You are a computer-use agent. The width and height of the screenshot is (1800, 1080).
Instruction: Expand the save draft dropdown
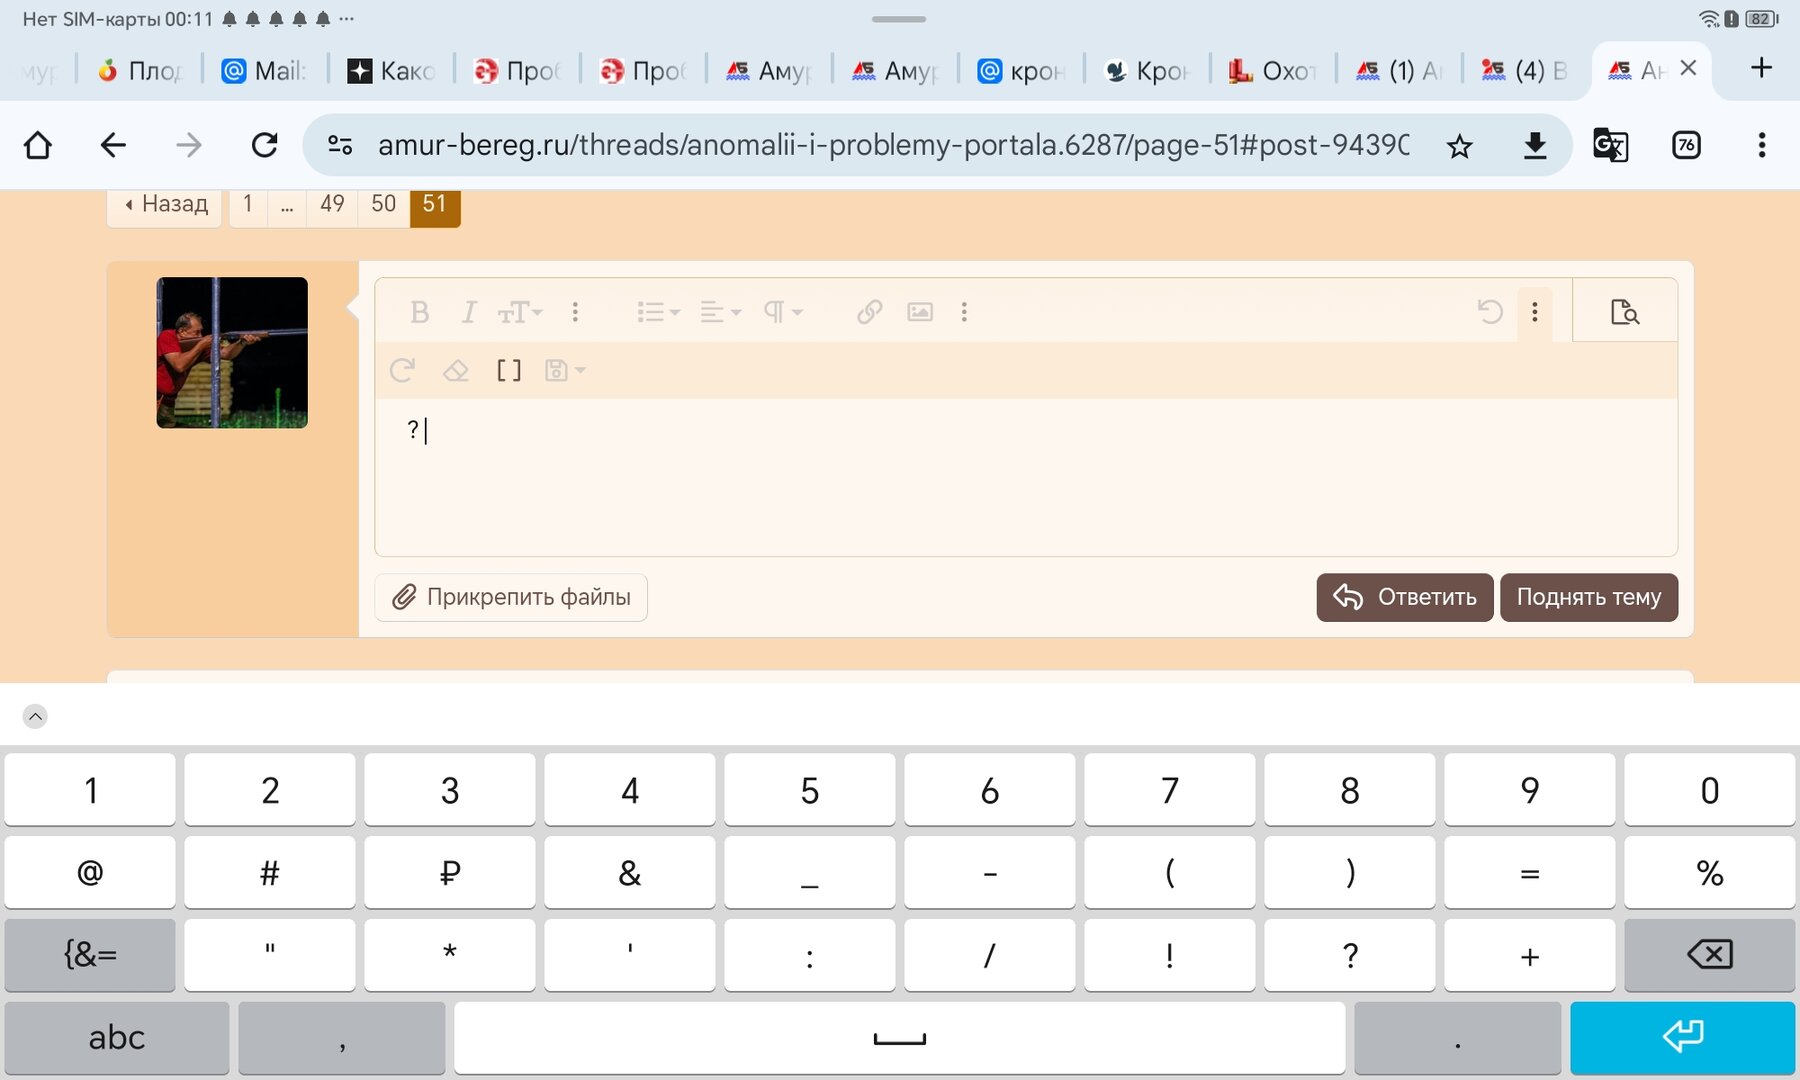click(565, 371)
